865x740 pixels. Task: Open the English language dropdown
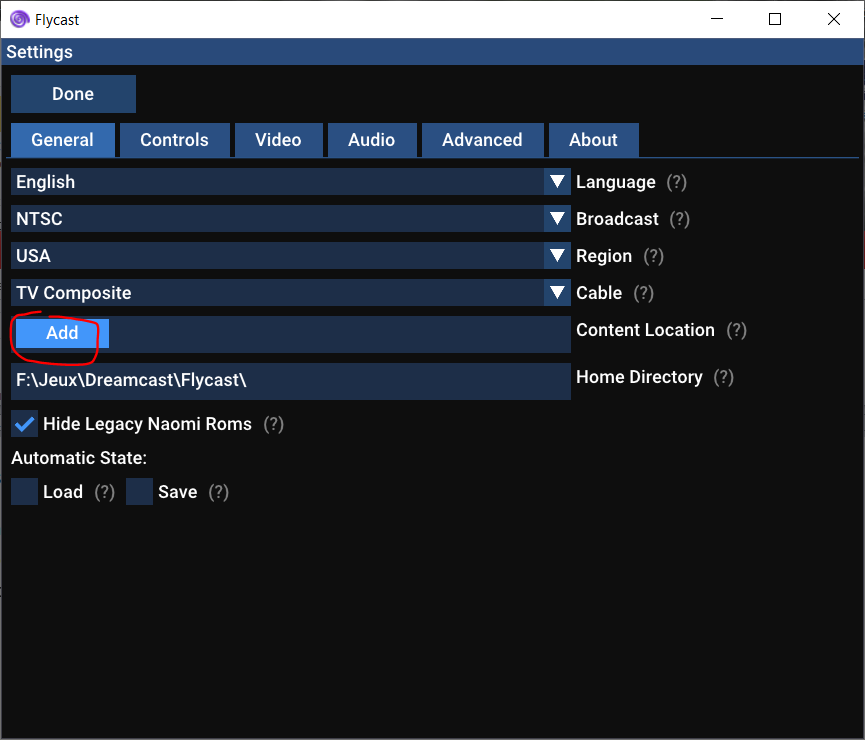290,182
